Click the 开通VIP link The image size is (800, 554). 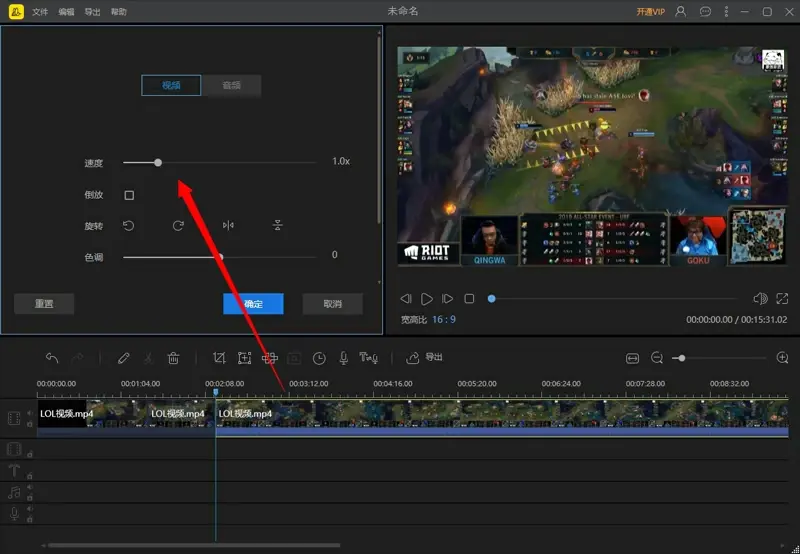pyautogui.click(x=651, y=12)
